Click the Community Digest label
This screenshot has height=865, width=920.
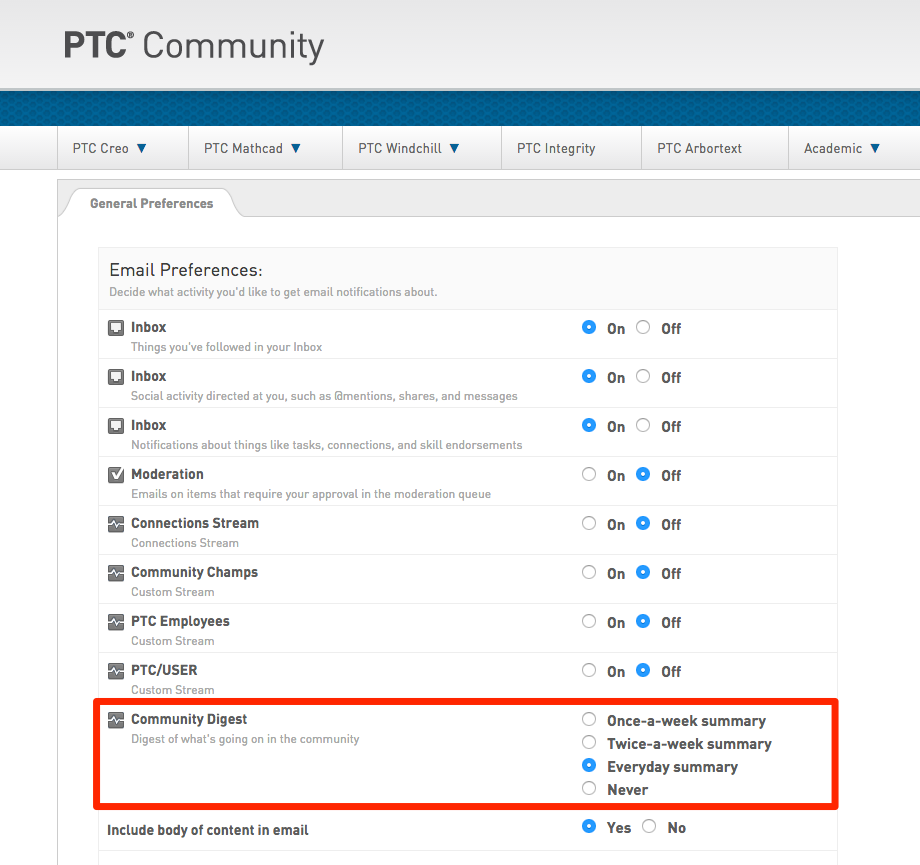coord(189,719)
